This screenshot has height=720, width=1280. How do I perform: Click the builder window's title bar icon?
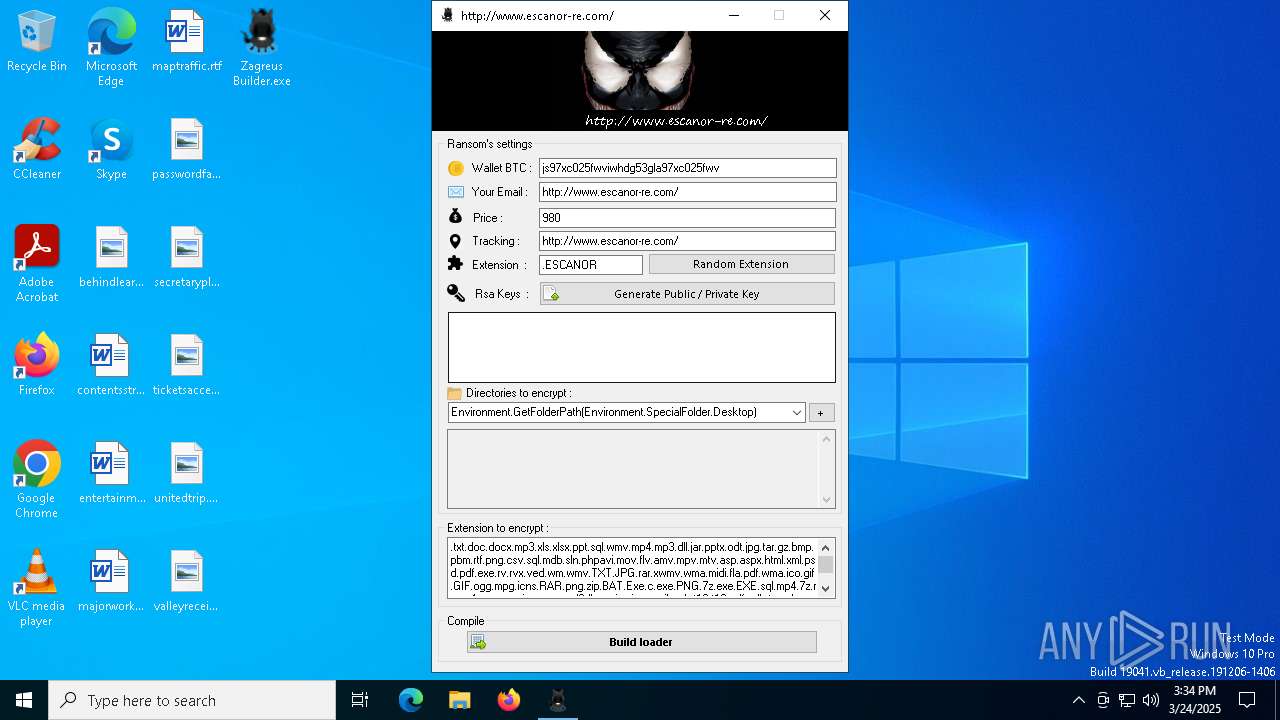[447, 15]
